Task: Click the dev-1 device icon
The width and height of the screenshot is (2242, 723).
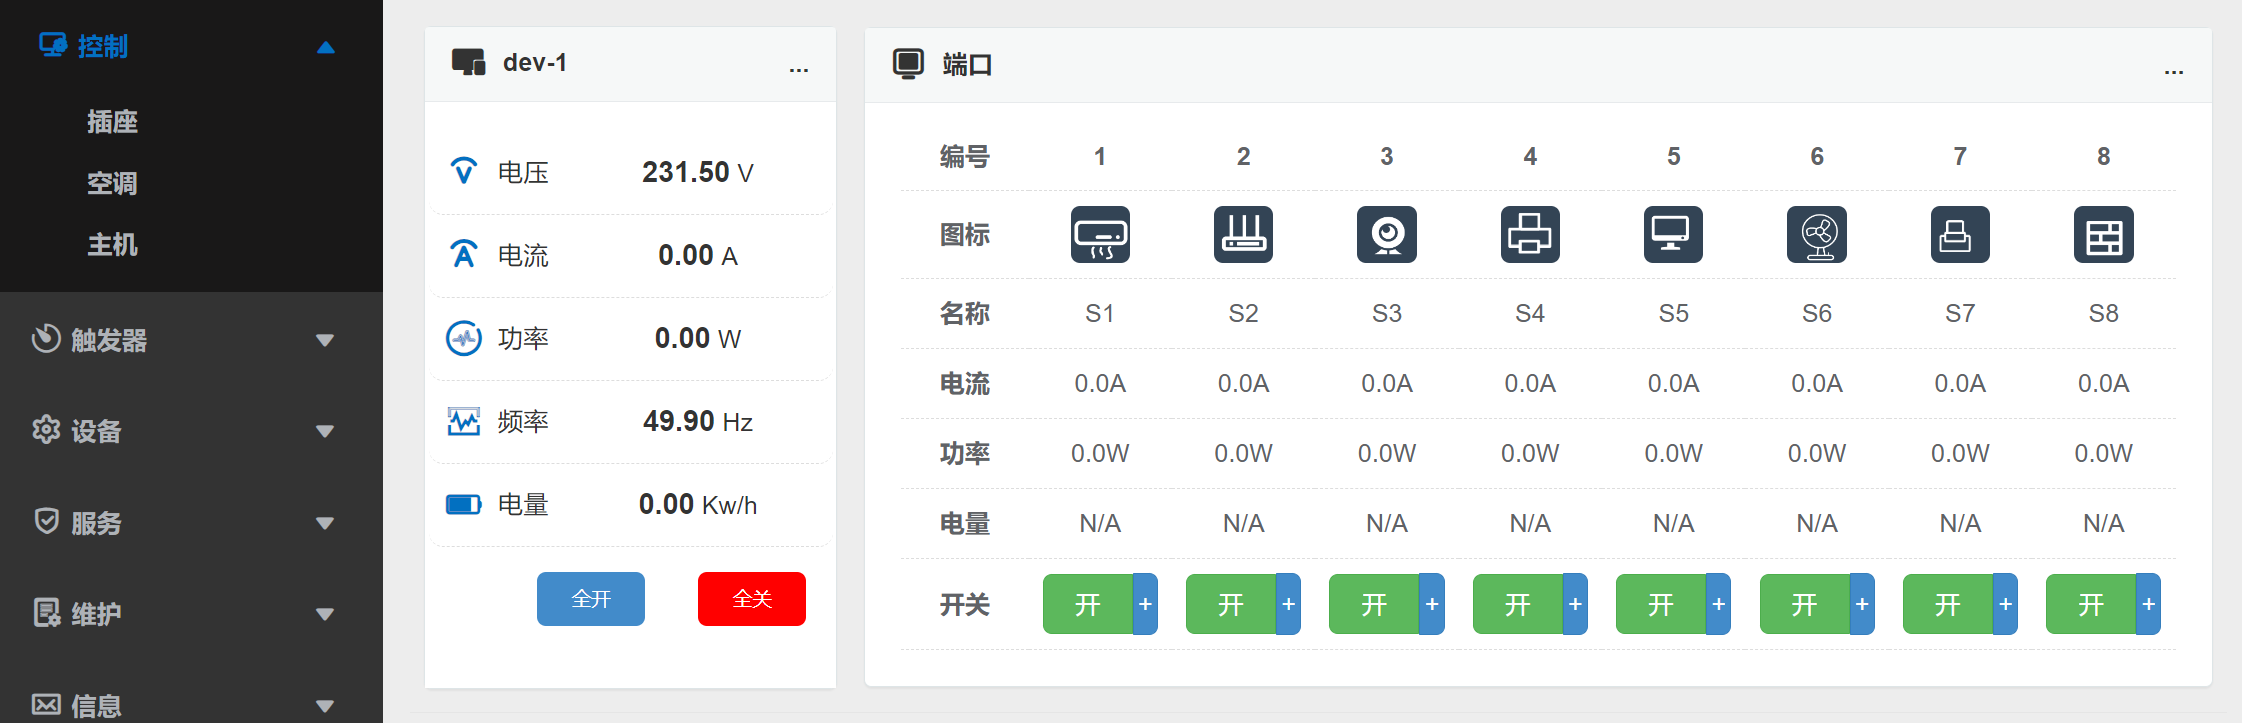Action: (468, 62)
